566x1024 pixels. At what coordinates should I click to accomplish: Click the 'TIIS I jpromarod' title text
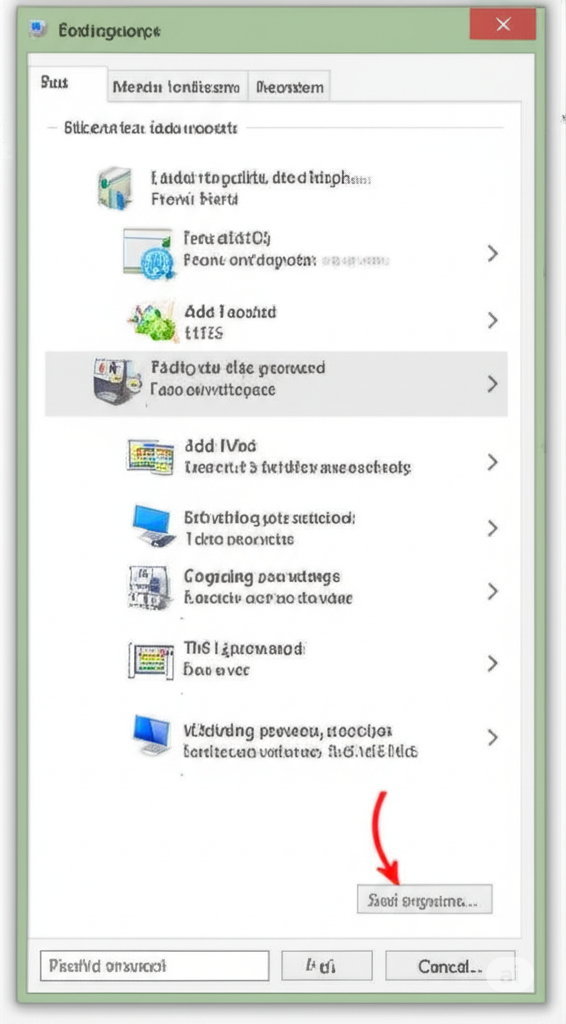[x=244, y=649]
